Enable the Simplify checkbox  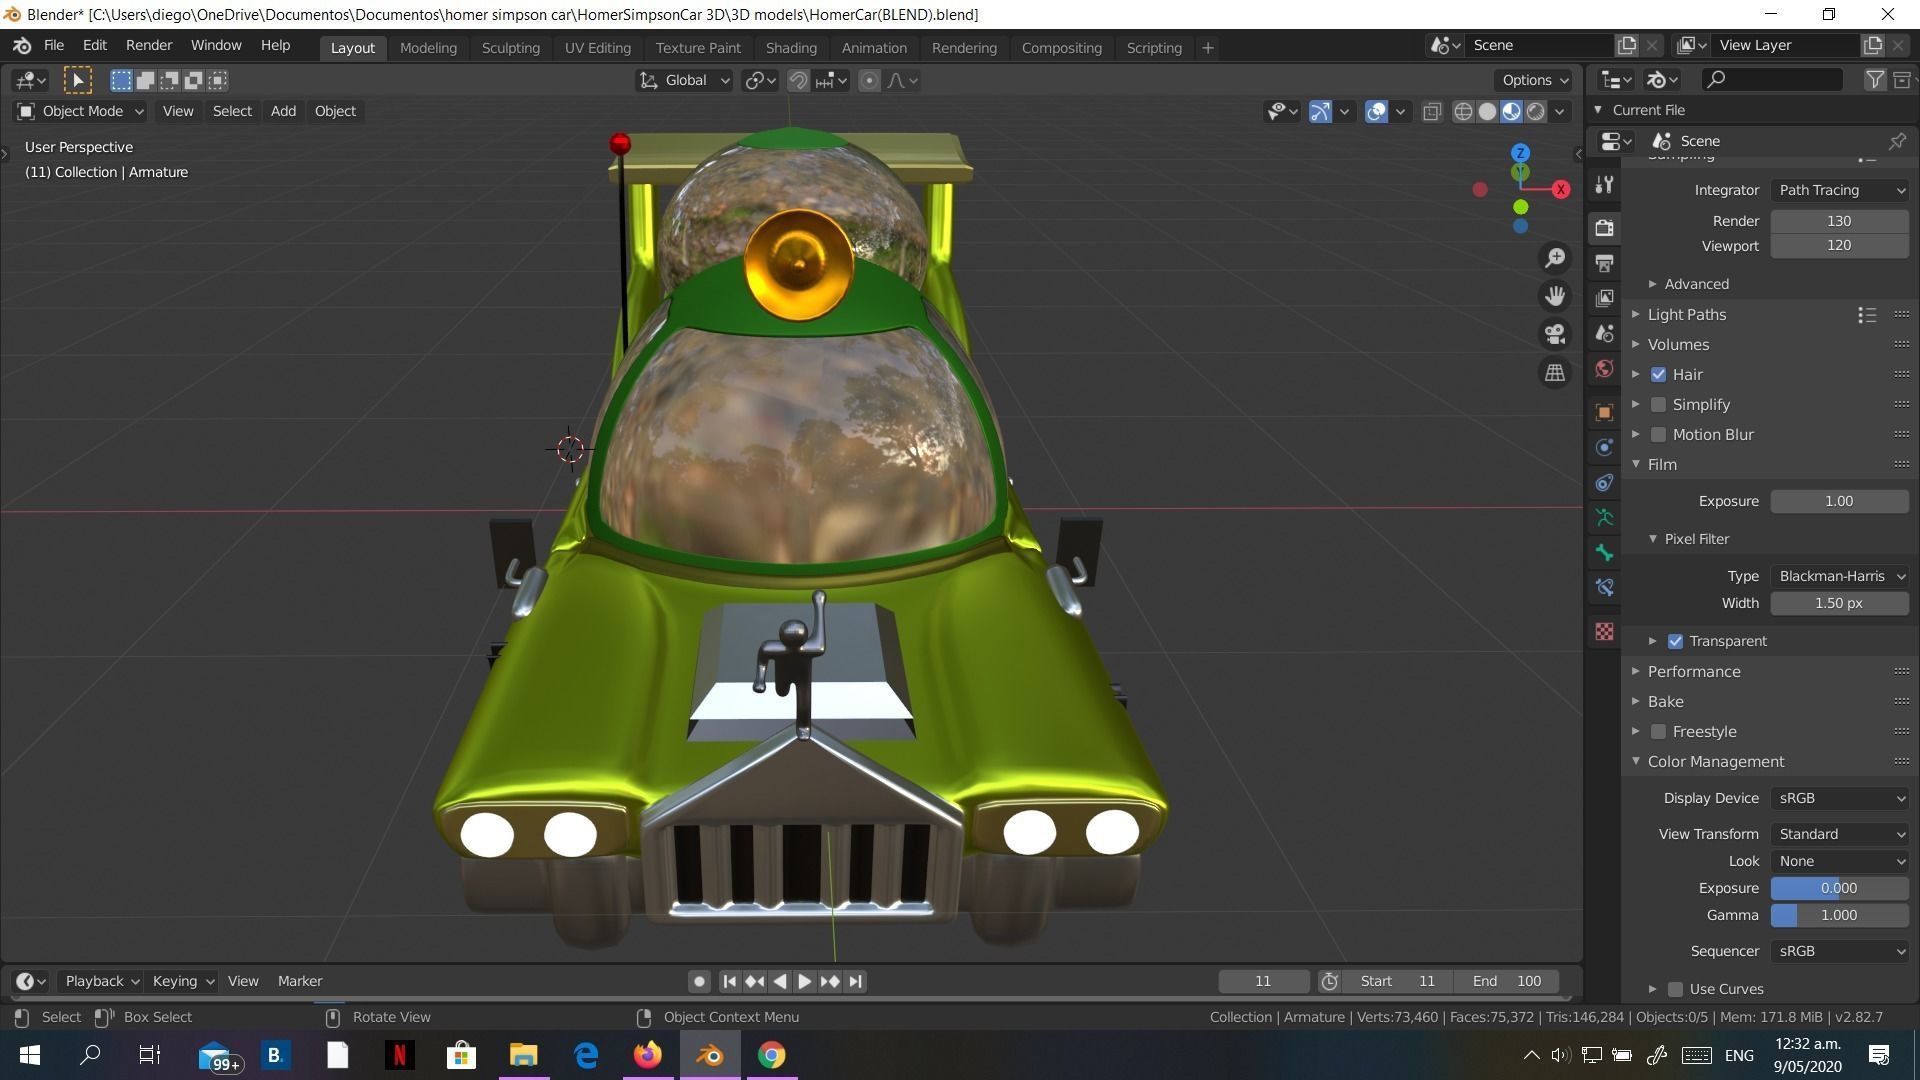[x=1658, y=405]
